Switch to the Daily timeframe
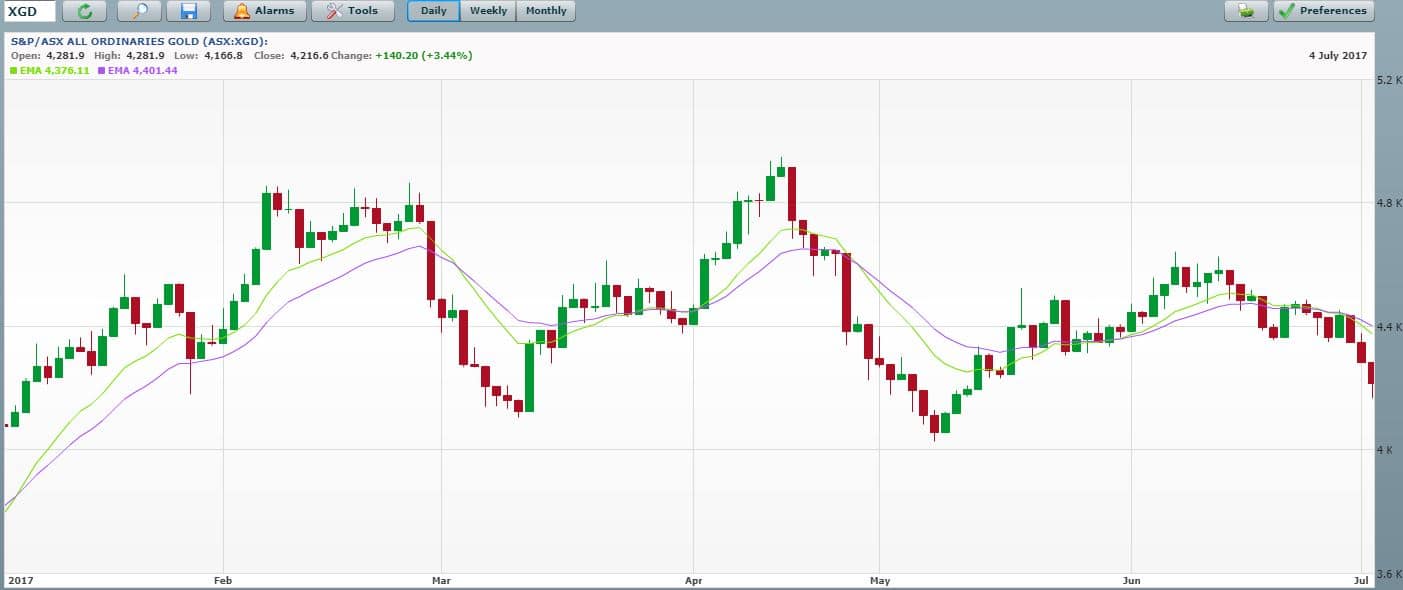The height and width of the screenshot is (590, 1403). pyautogui.click(x=434, y=11)
